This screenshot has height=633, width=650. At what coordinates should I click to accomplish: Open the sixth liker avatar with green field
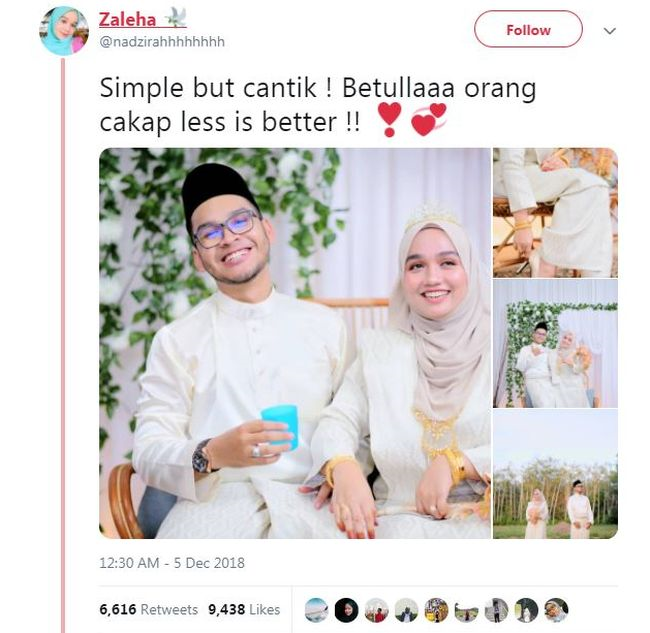tap(466, 610)
